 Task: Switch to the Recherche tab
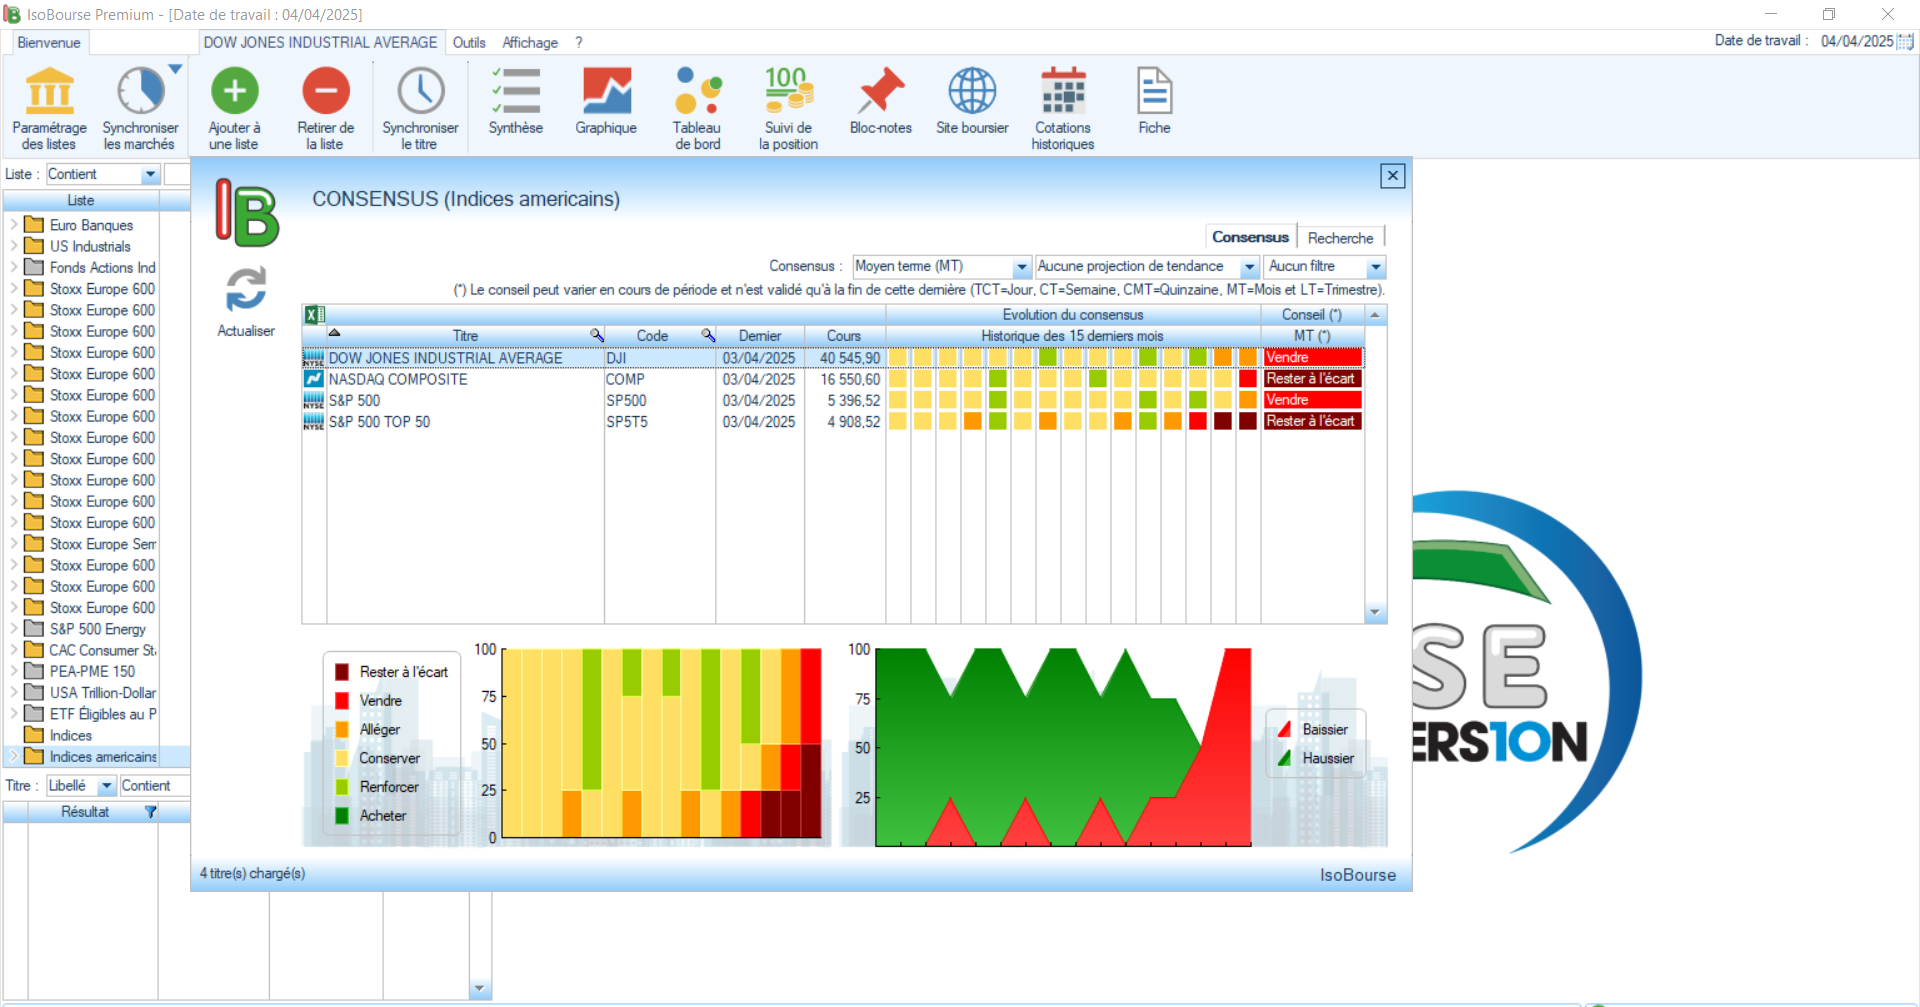pyautogui.click(x=1340, y=238)
